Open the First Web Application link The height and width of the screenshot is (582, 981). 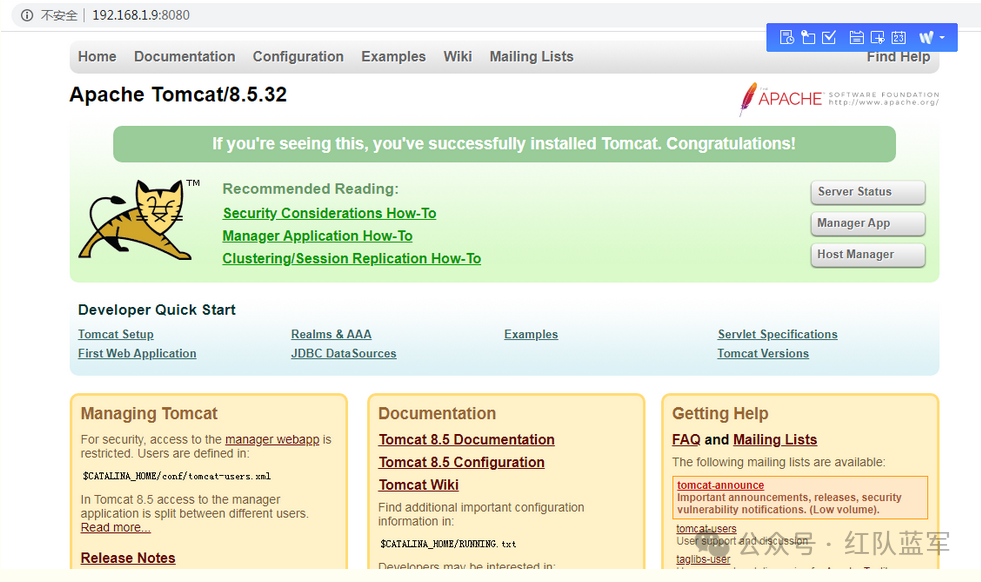[137, 354]
